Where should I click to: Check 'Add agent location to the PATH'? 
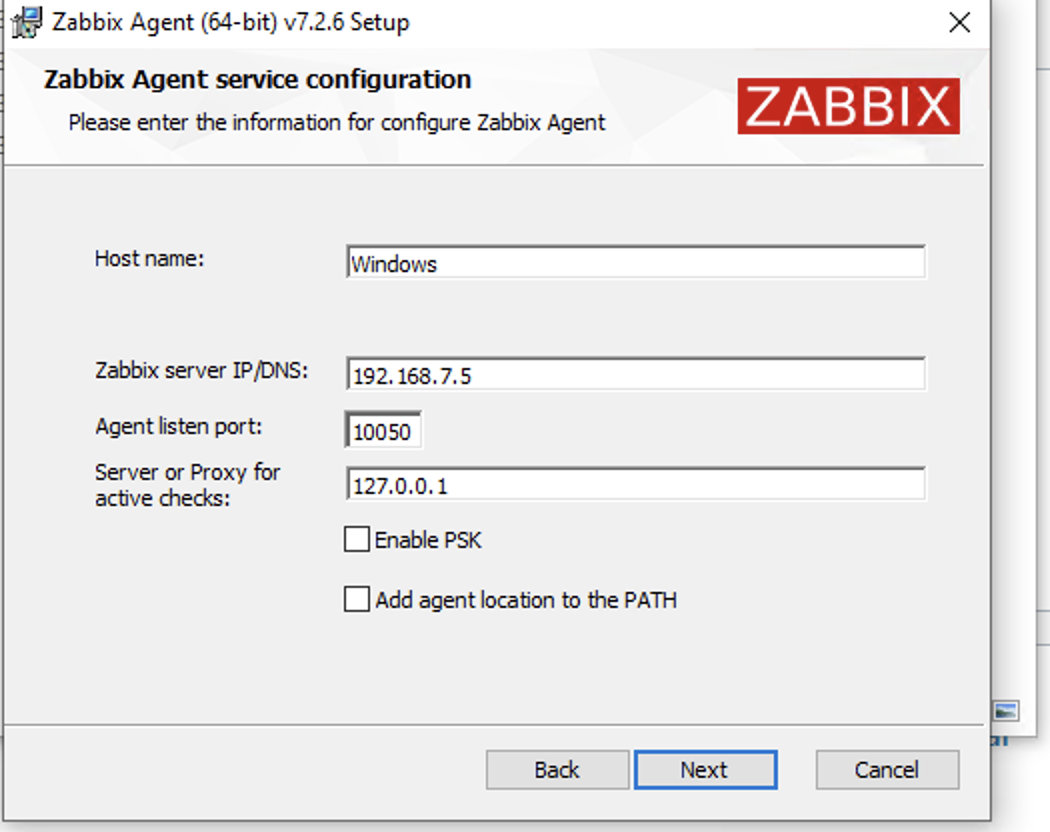(356, 599)
